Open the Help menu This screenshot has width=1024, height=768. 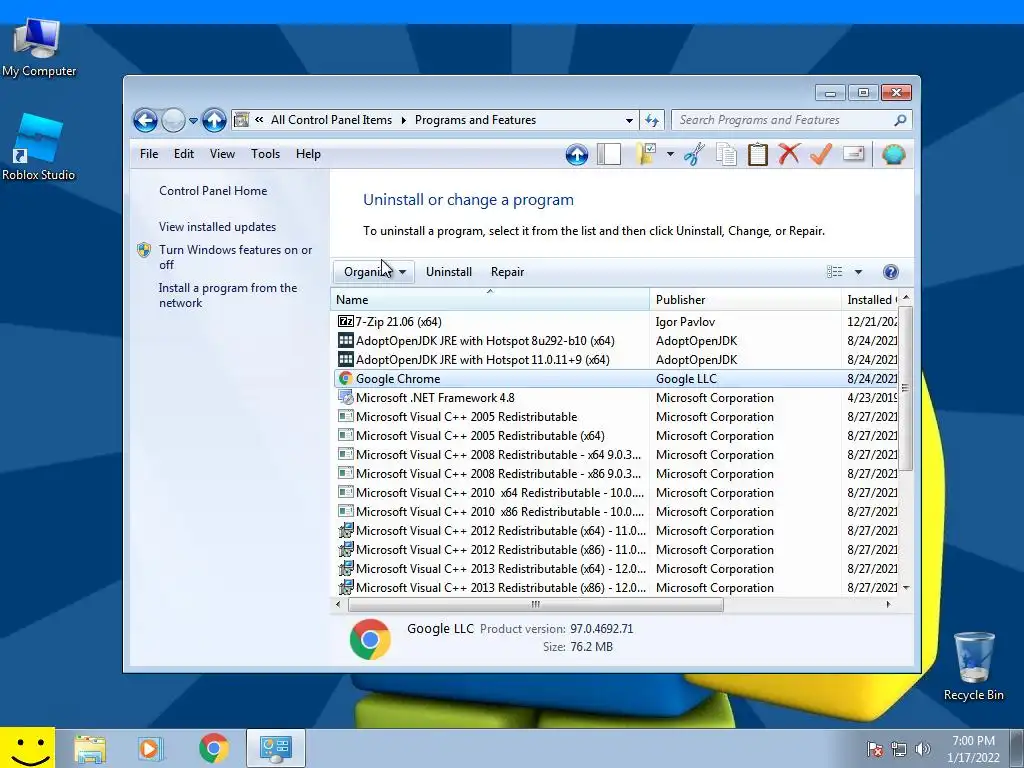(308, 154)
